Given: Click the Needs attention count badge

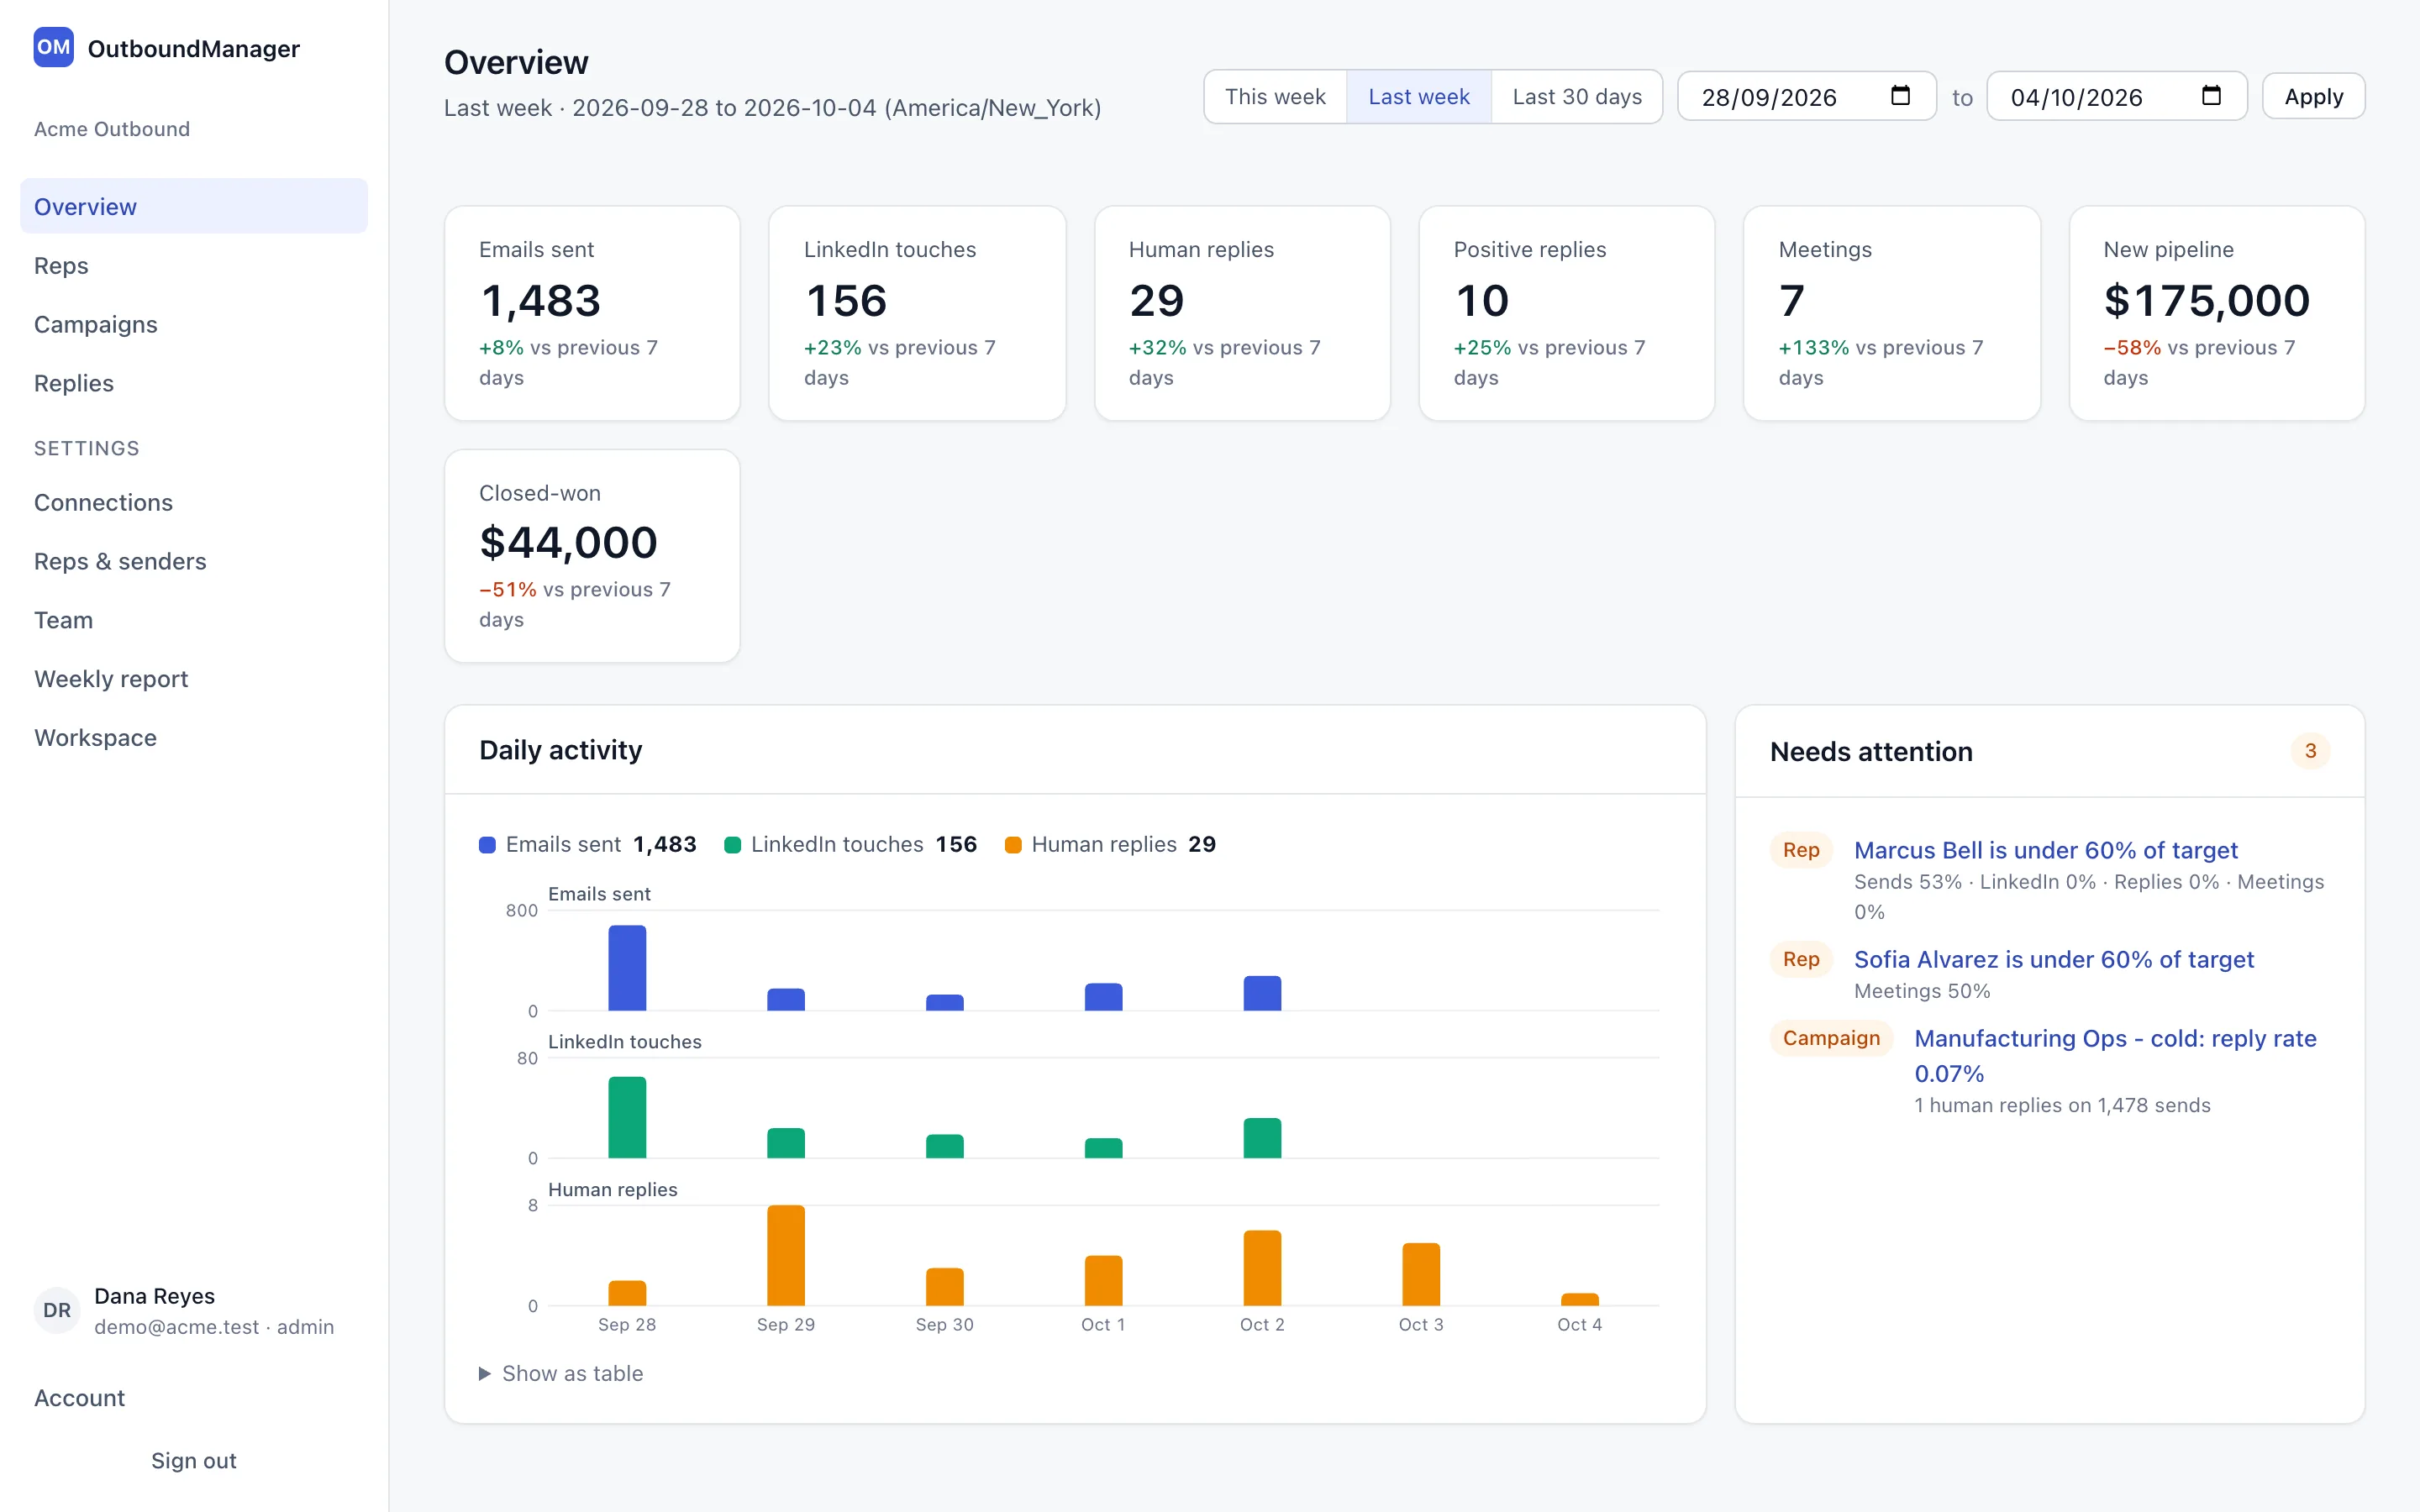Looking at the screenshot, I should click(2310, 751).
